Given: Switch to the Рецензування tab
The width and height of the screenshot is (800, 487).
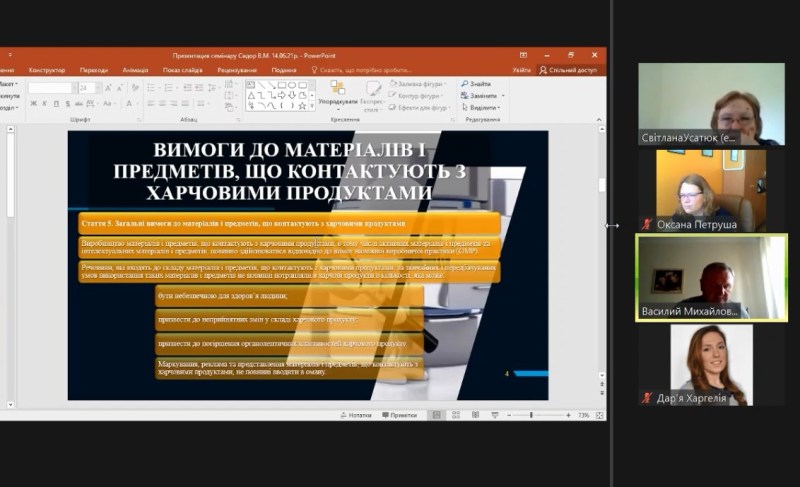Looking at the screenshot, I should [x=237, y=70].
